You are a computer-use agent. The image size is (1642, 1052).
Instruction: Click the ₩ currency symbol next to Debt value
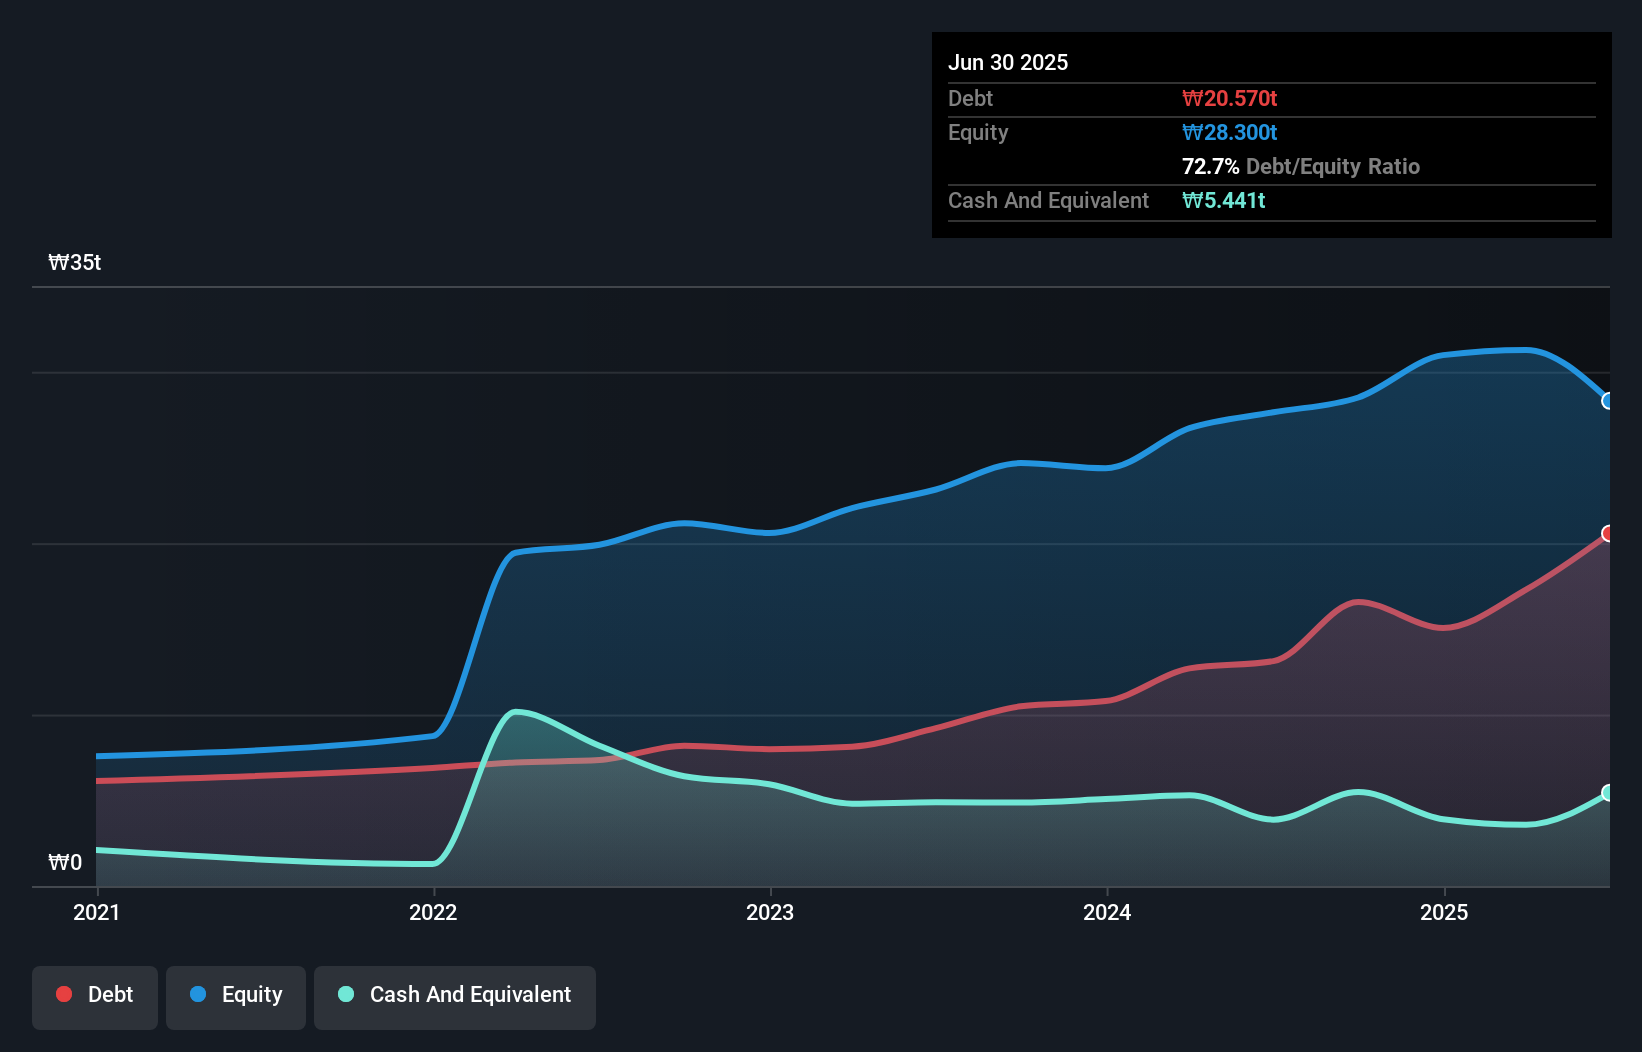(x=1191, y=98)
